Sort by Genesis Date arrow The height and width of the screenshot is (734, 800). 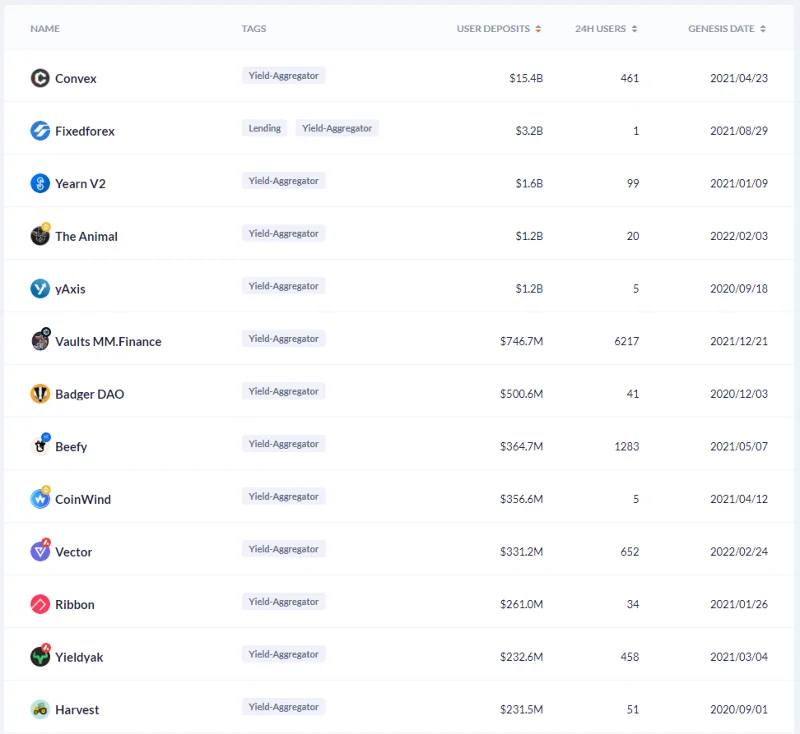(x=763, y=29)
